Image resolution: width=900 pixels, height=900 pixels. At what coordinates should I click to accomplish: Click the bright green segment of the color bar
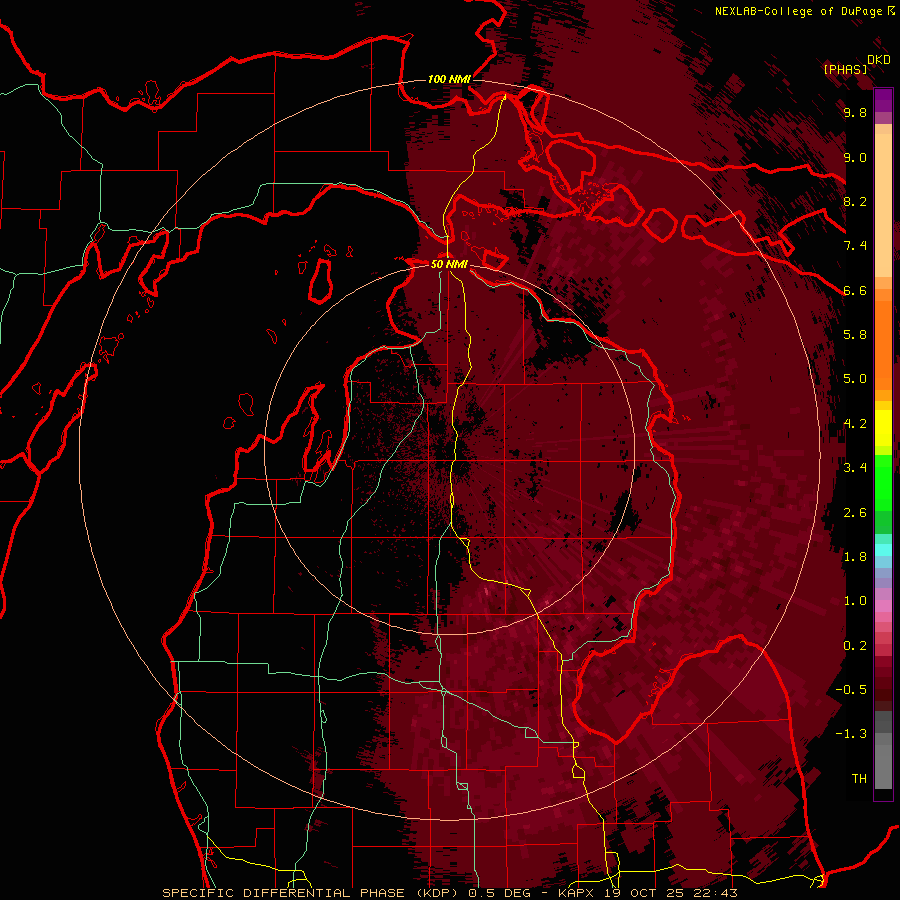883,482
